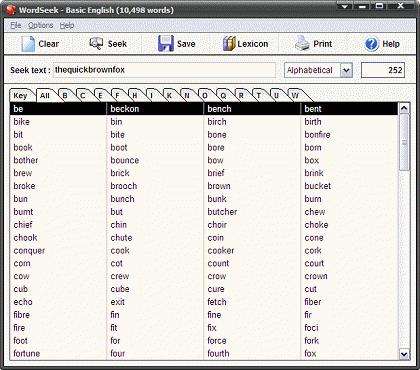
Task: Click the Print printer icon
Action: click(x=302, y=44)
